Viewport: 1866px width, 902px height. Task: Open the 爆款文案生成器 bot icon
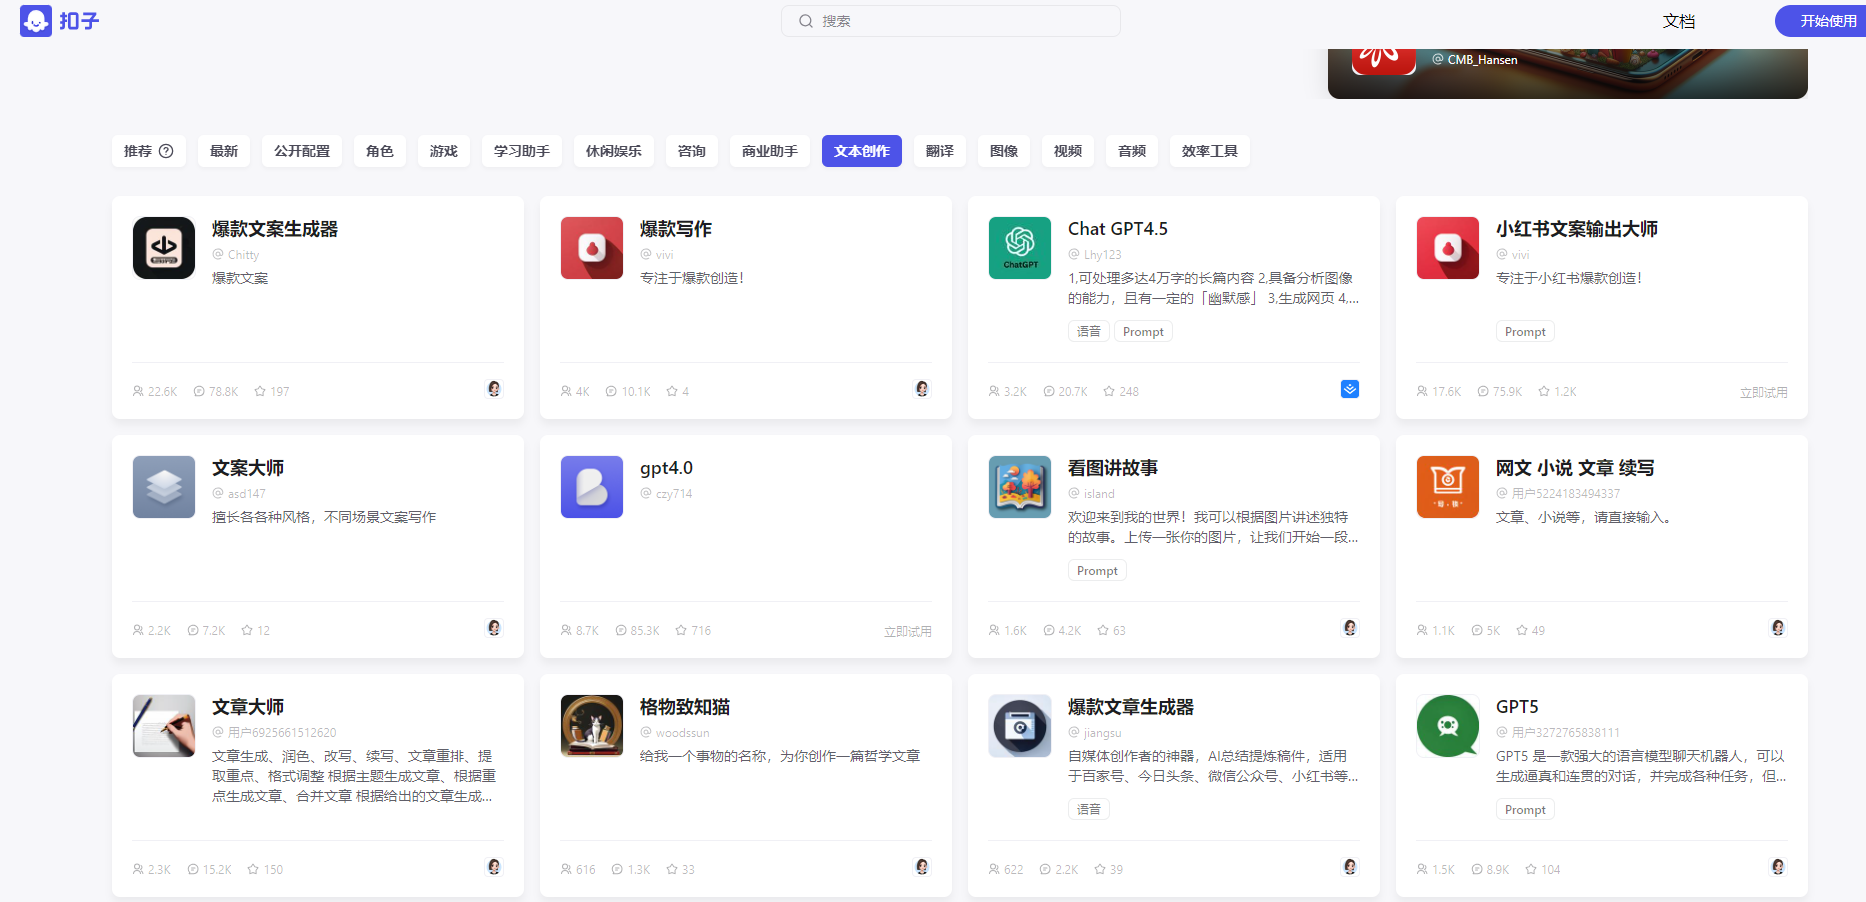(x=163, y=247)
